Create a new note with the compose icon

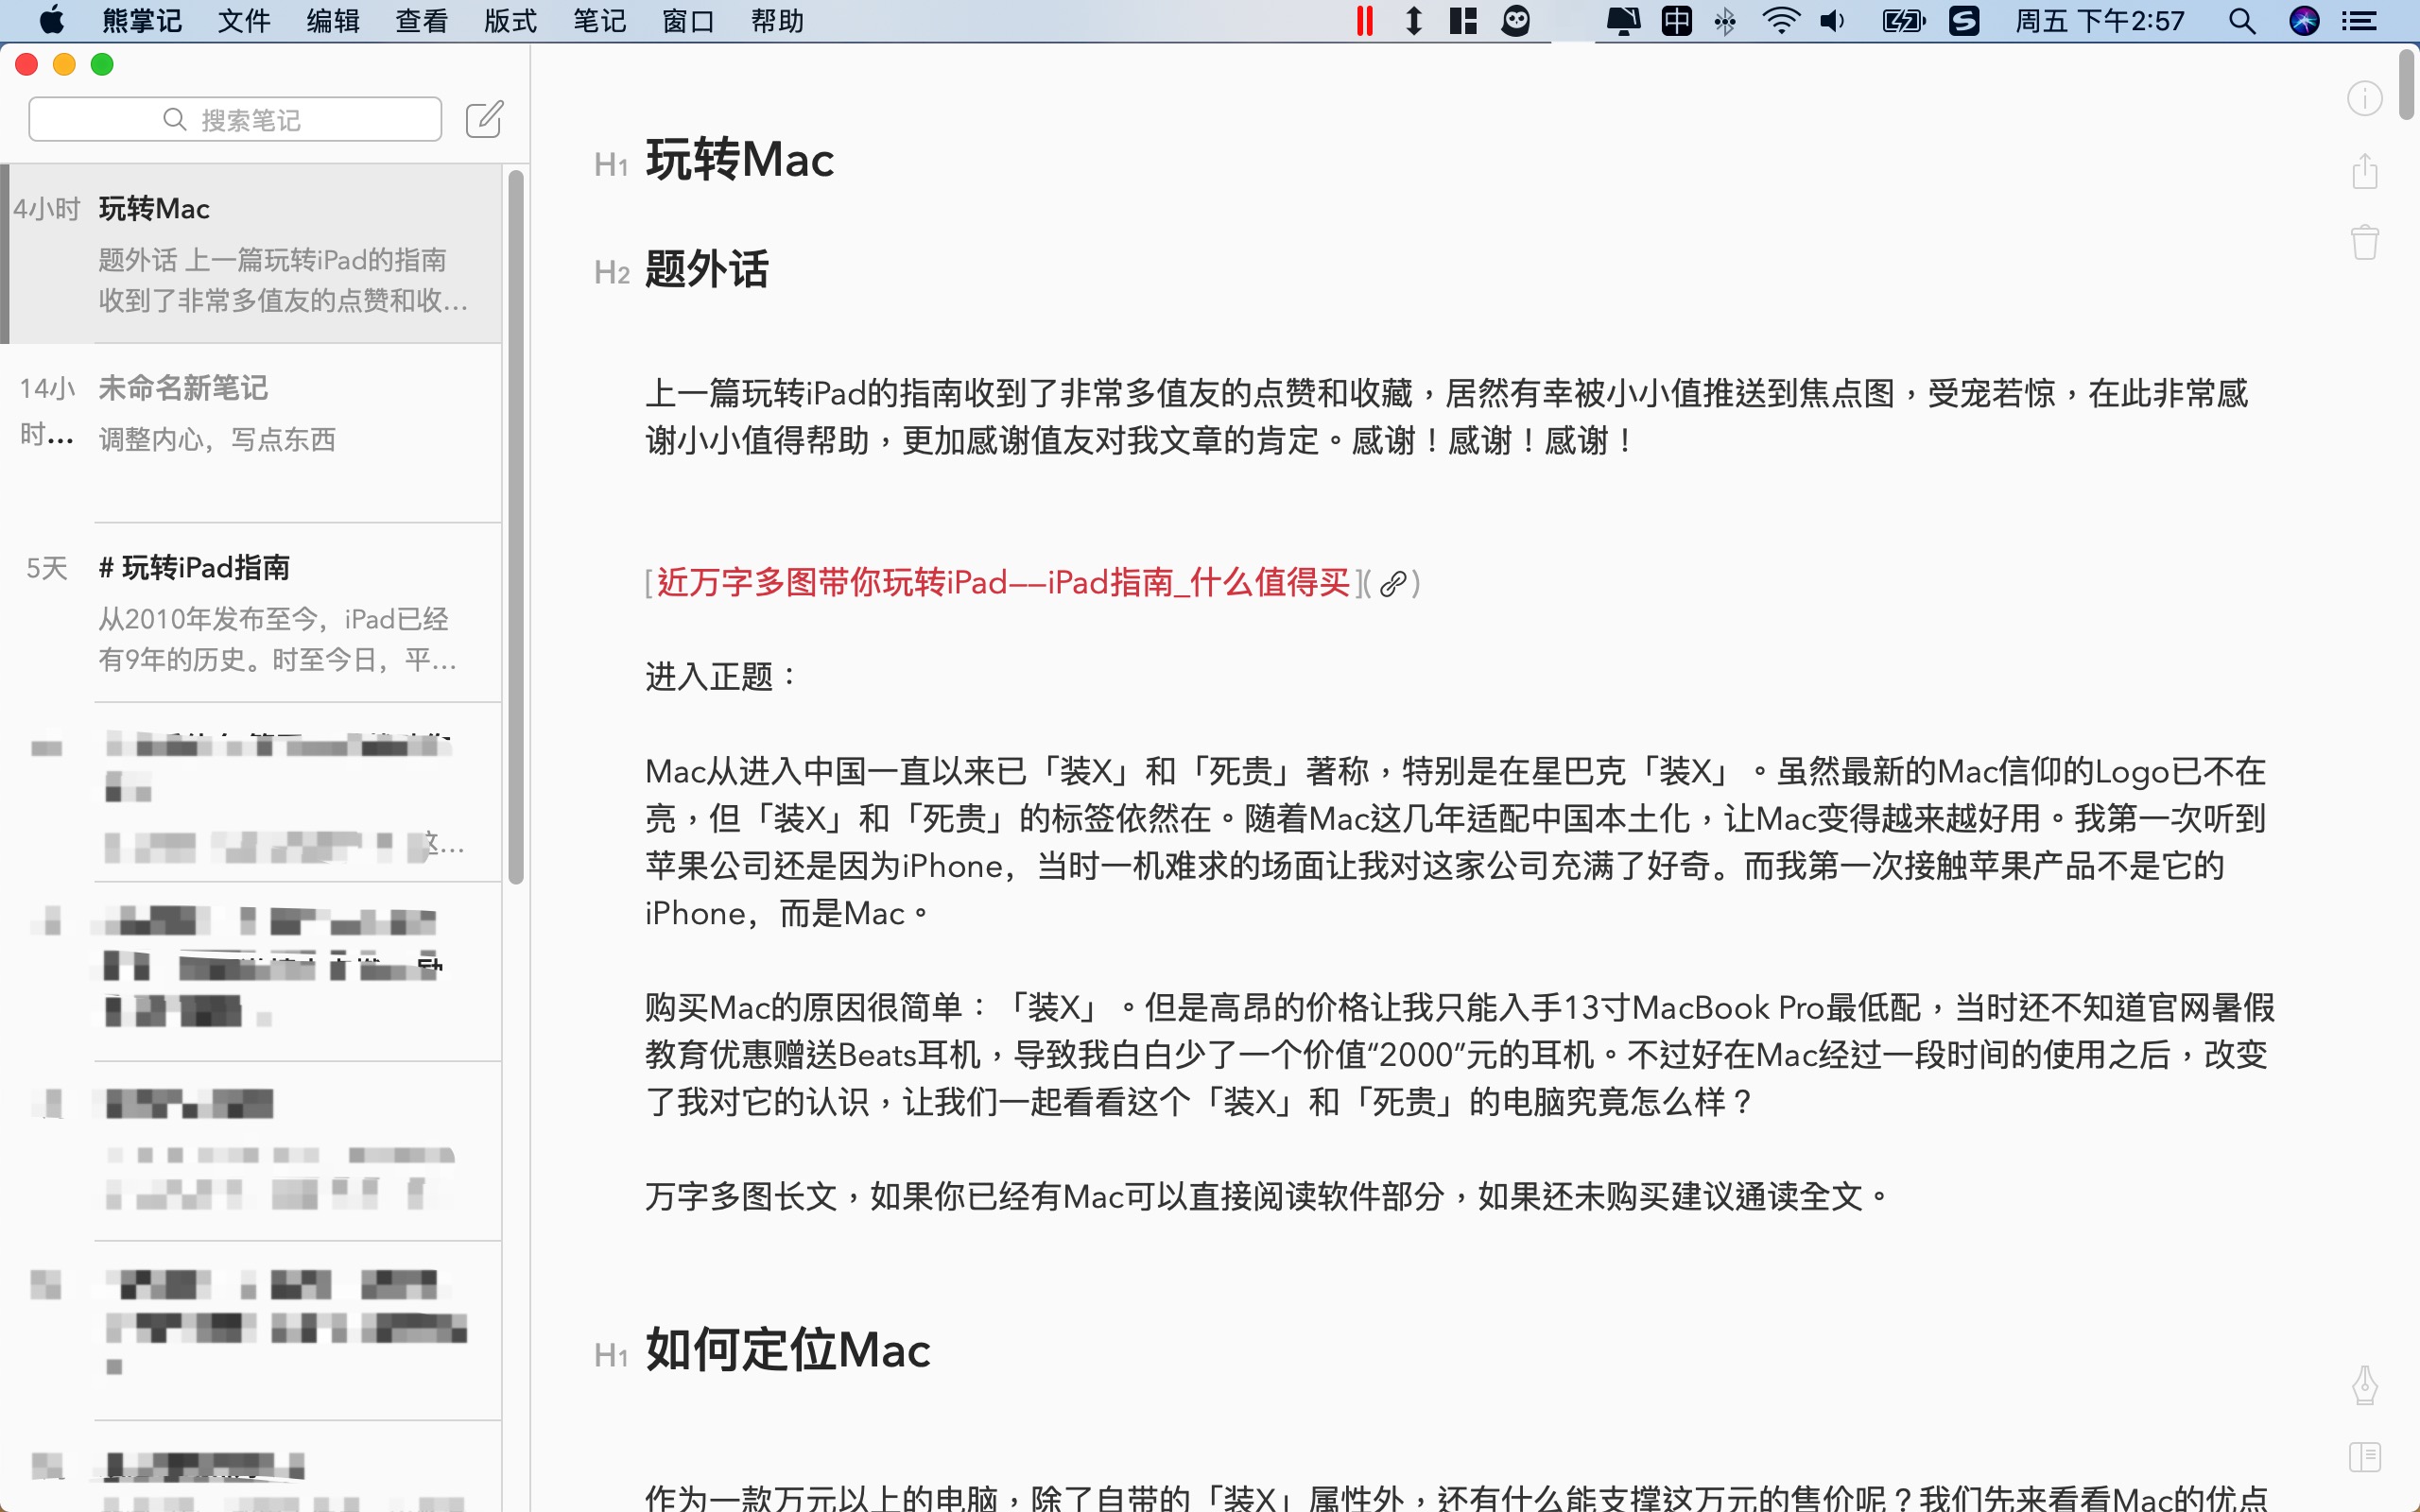tap(484, 118)
